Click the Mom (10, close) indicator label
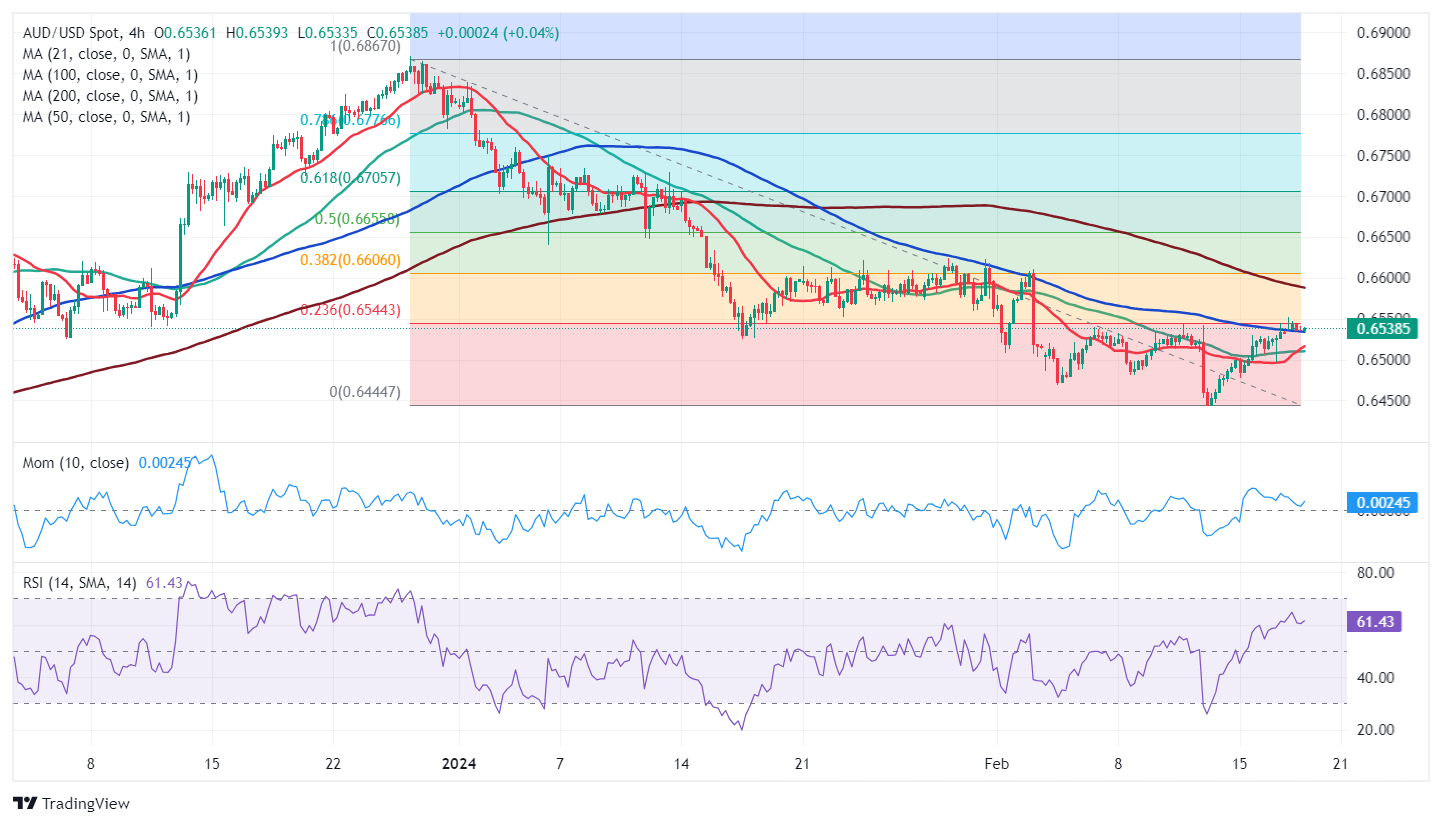 (x=75, y=463)
